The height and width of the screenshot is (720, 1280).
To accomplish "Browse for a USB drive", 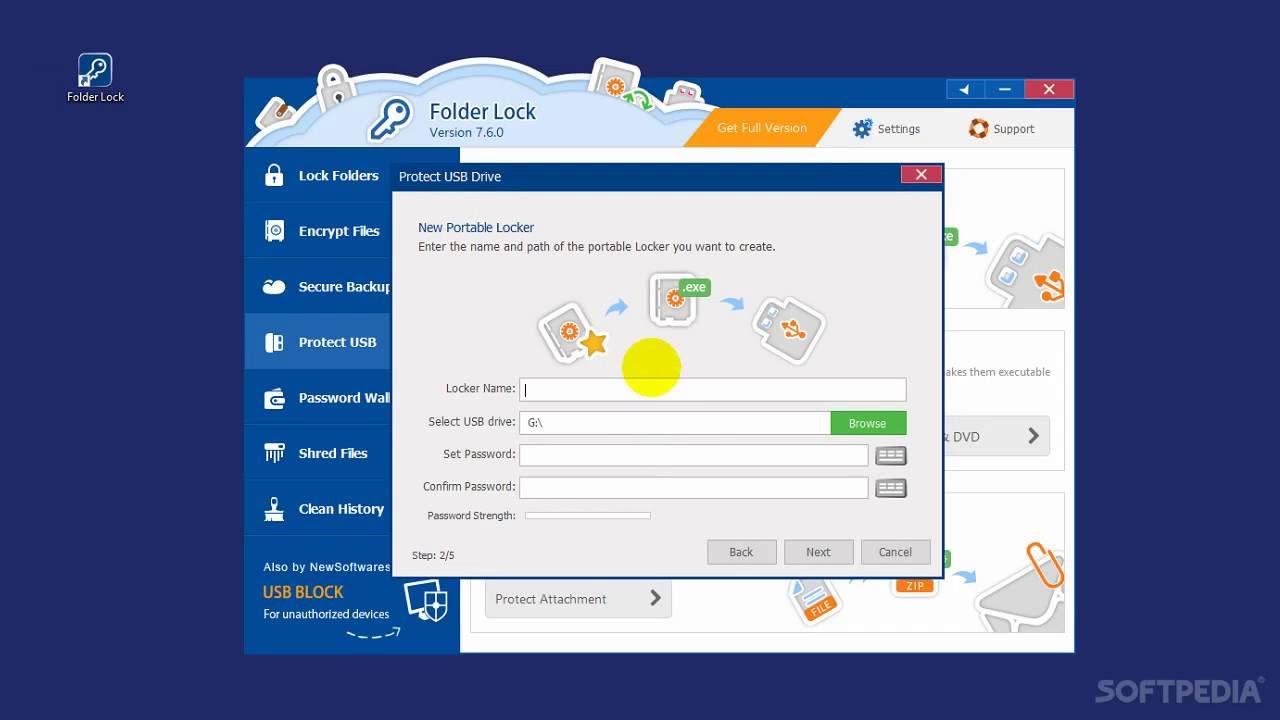I will pyautogui.click(x=868, y=423).
